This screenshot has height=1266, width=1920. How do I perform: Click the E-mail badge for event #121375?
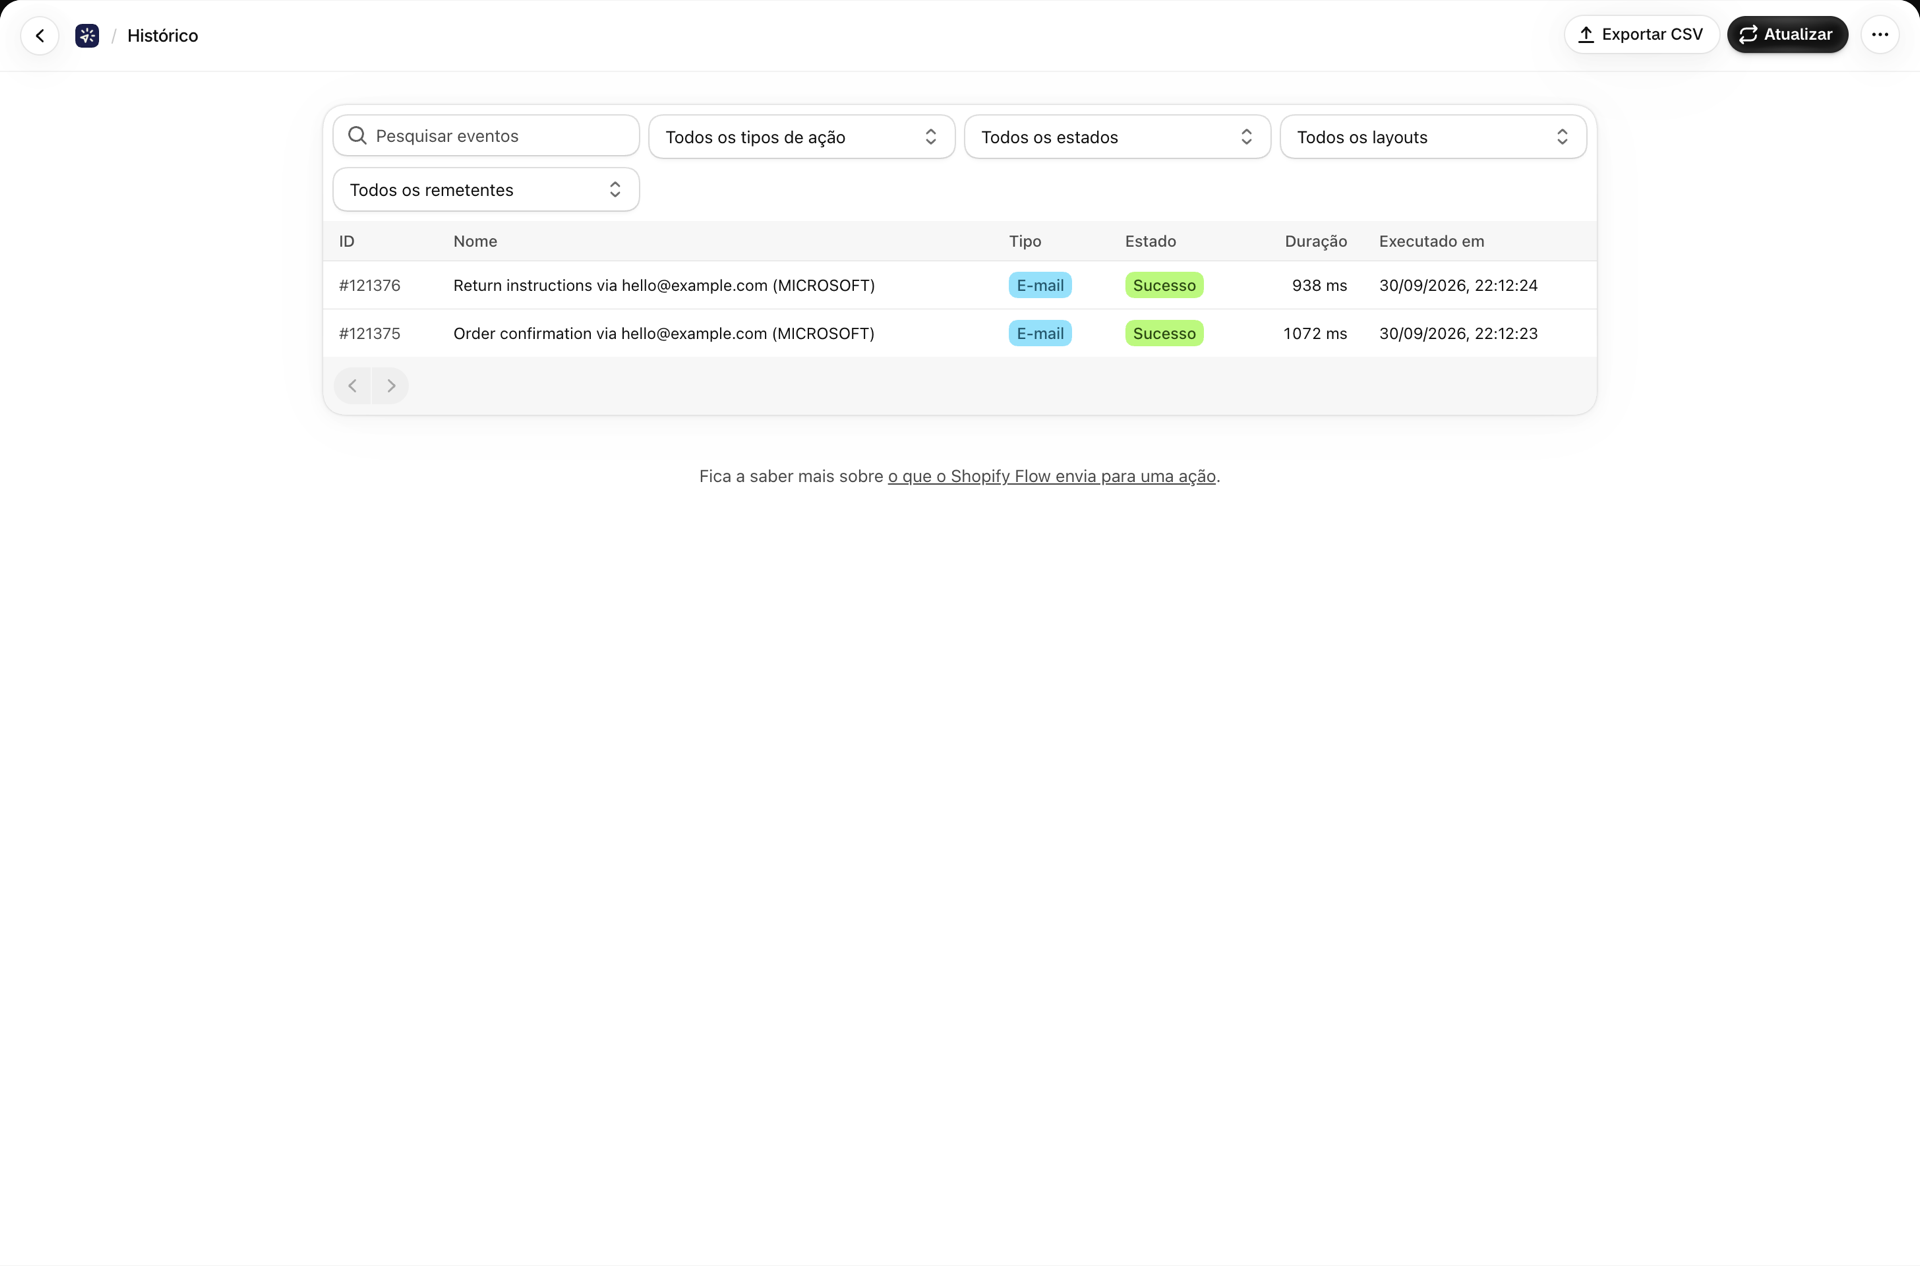coord(1040,333)
